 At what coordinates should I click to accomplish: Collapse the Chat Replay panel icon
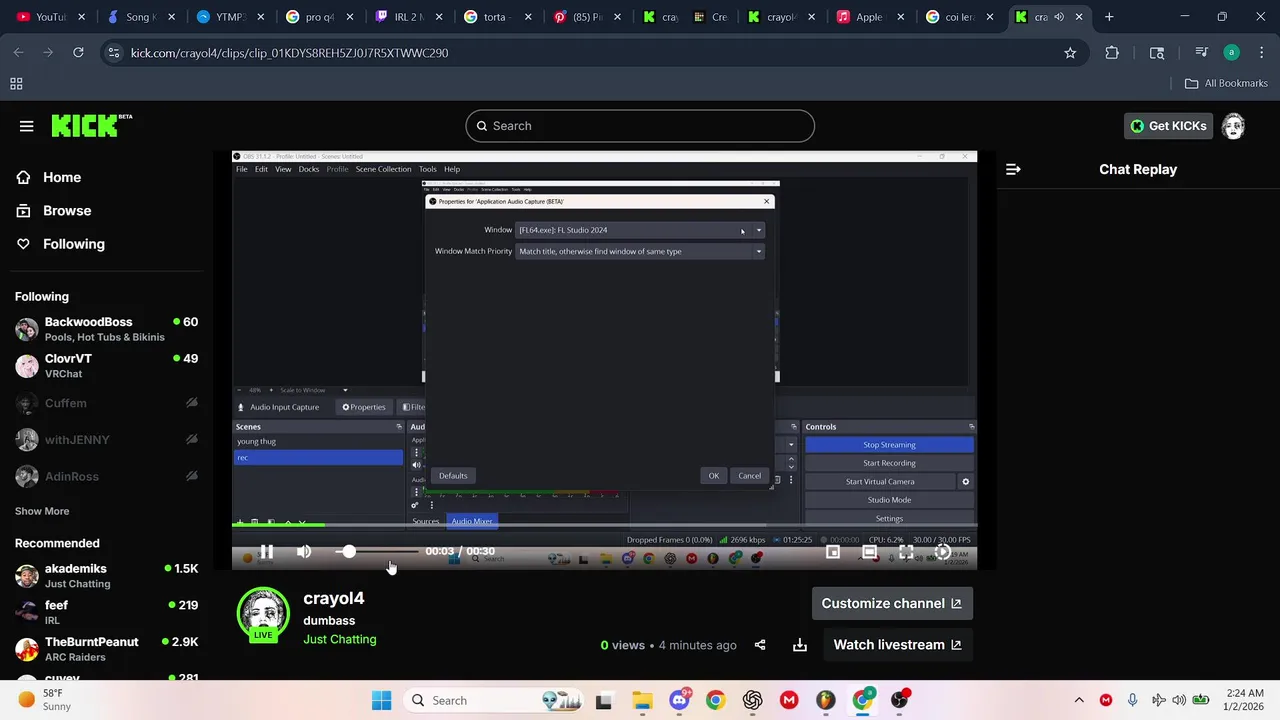tap(1013, 169)
